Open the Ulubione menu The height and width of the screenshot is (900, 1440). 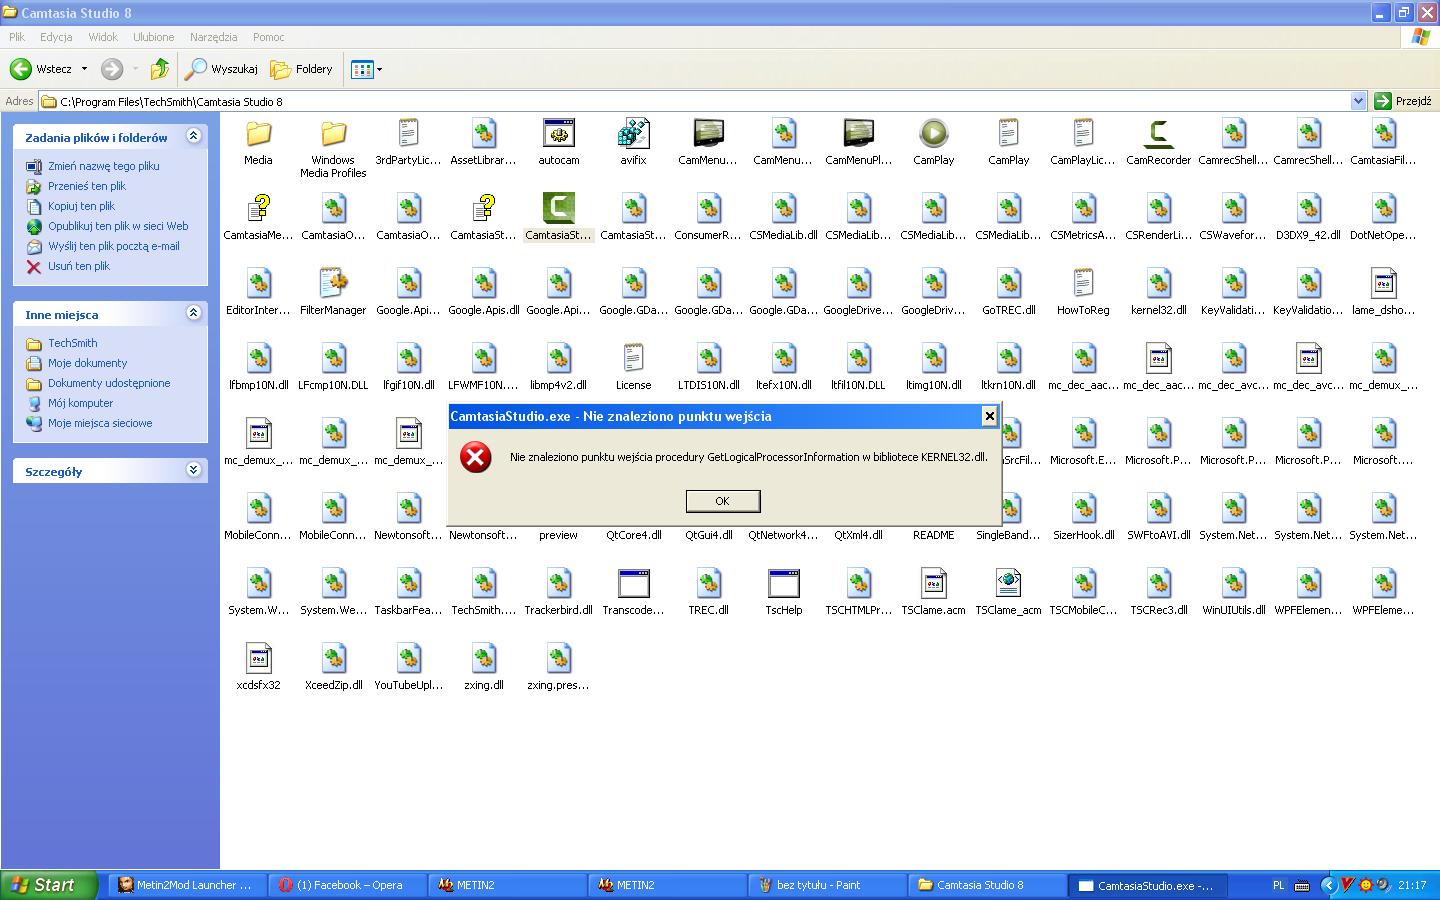[154, 37]
